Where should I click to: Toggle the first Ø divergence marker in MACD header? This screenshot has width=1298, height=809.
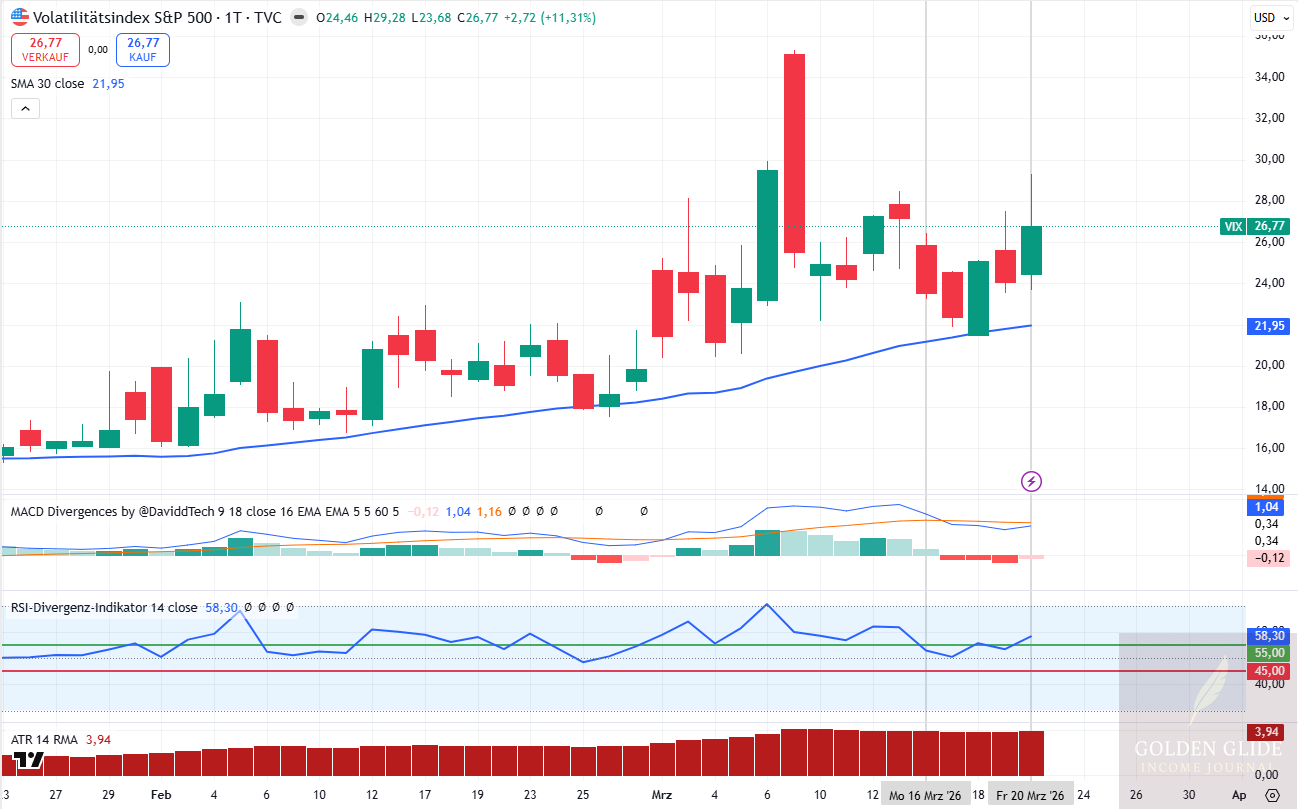coord(511,511)
